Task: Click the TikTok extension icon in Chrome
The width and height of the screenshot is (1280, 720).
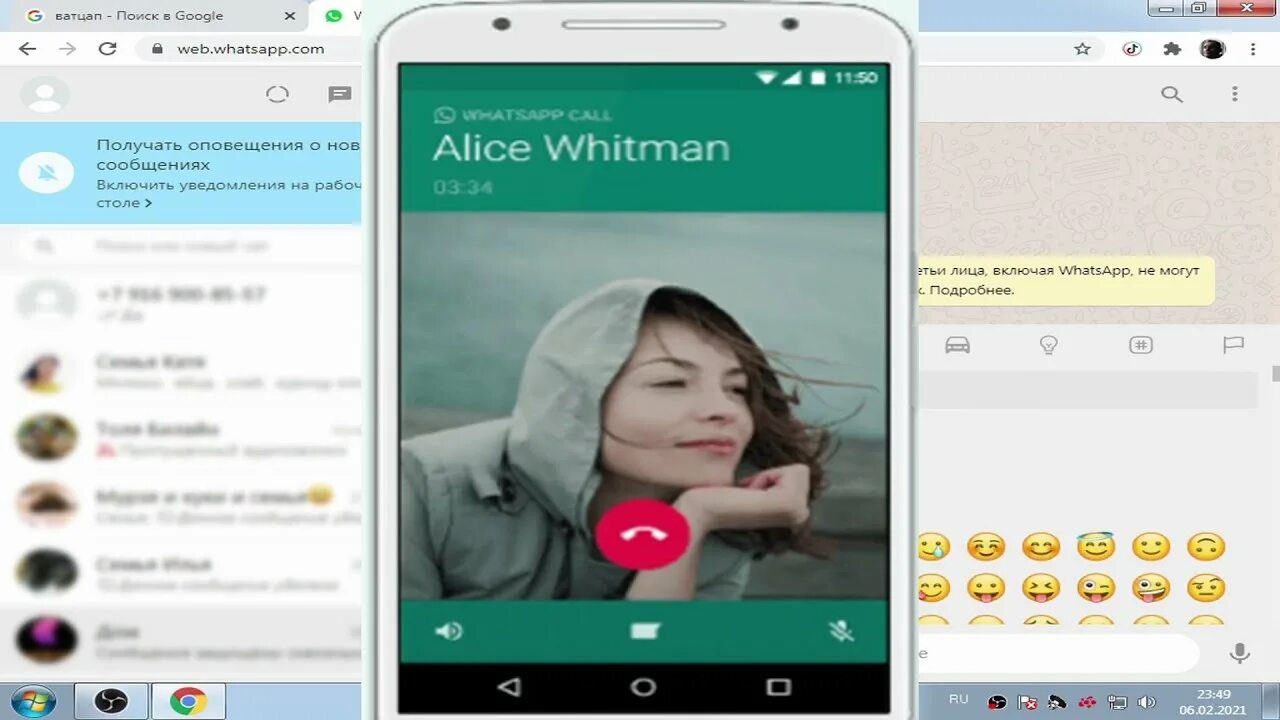Action: pos(1132,48)
